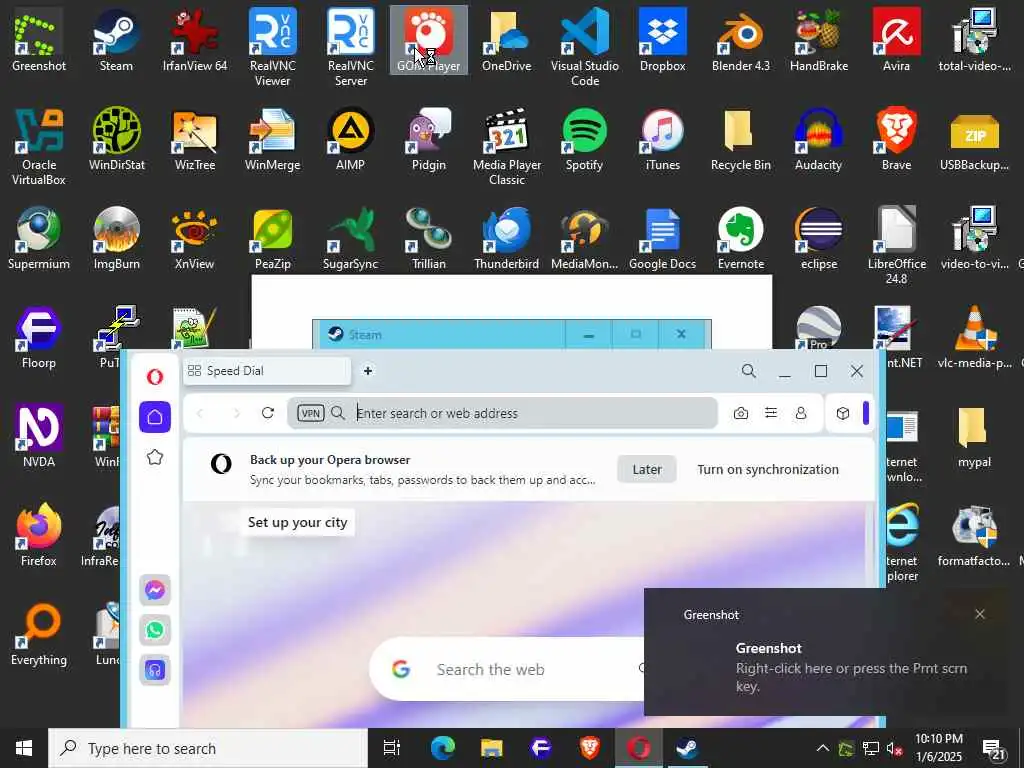
Task: Toggle the VPN badge in address bar
Action: pyautogui.click(x=311, y=413)
